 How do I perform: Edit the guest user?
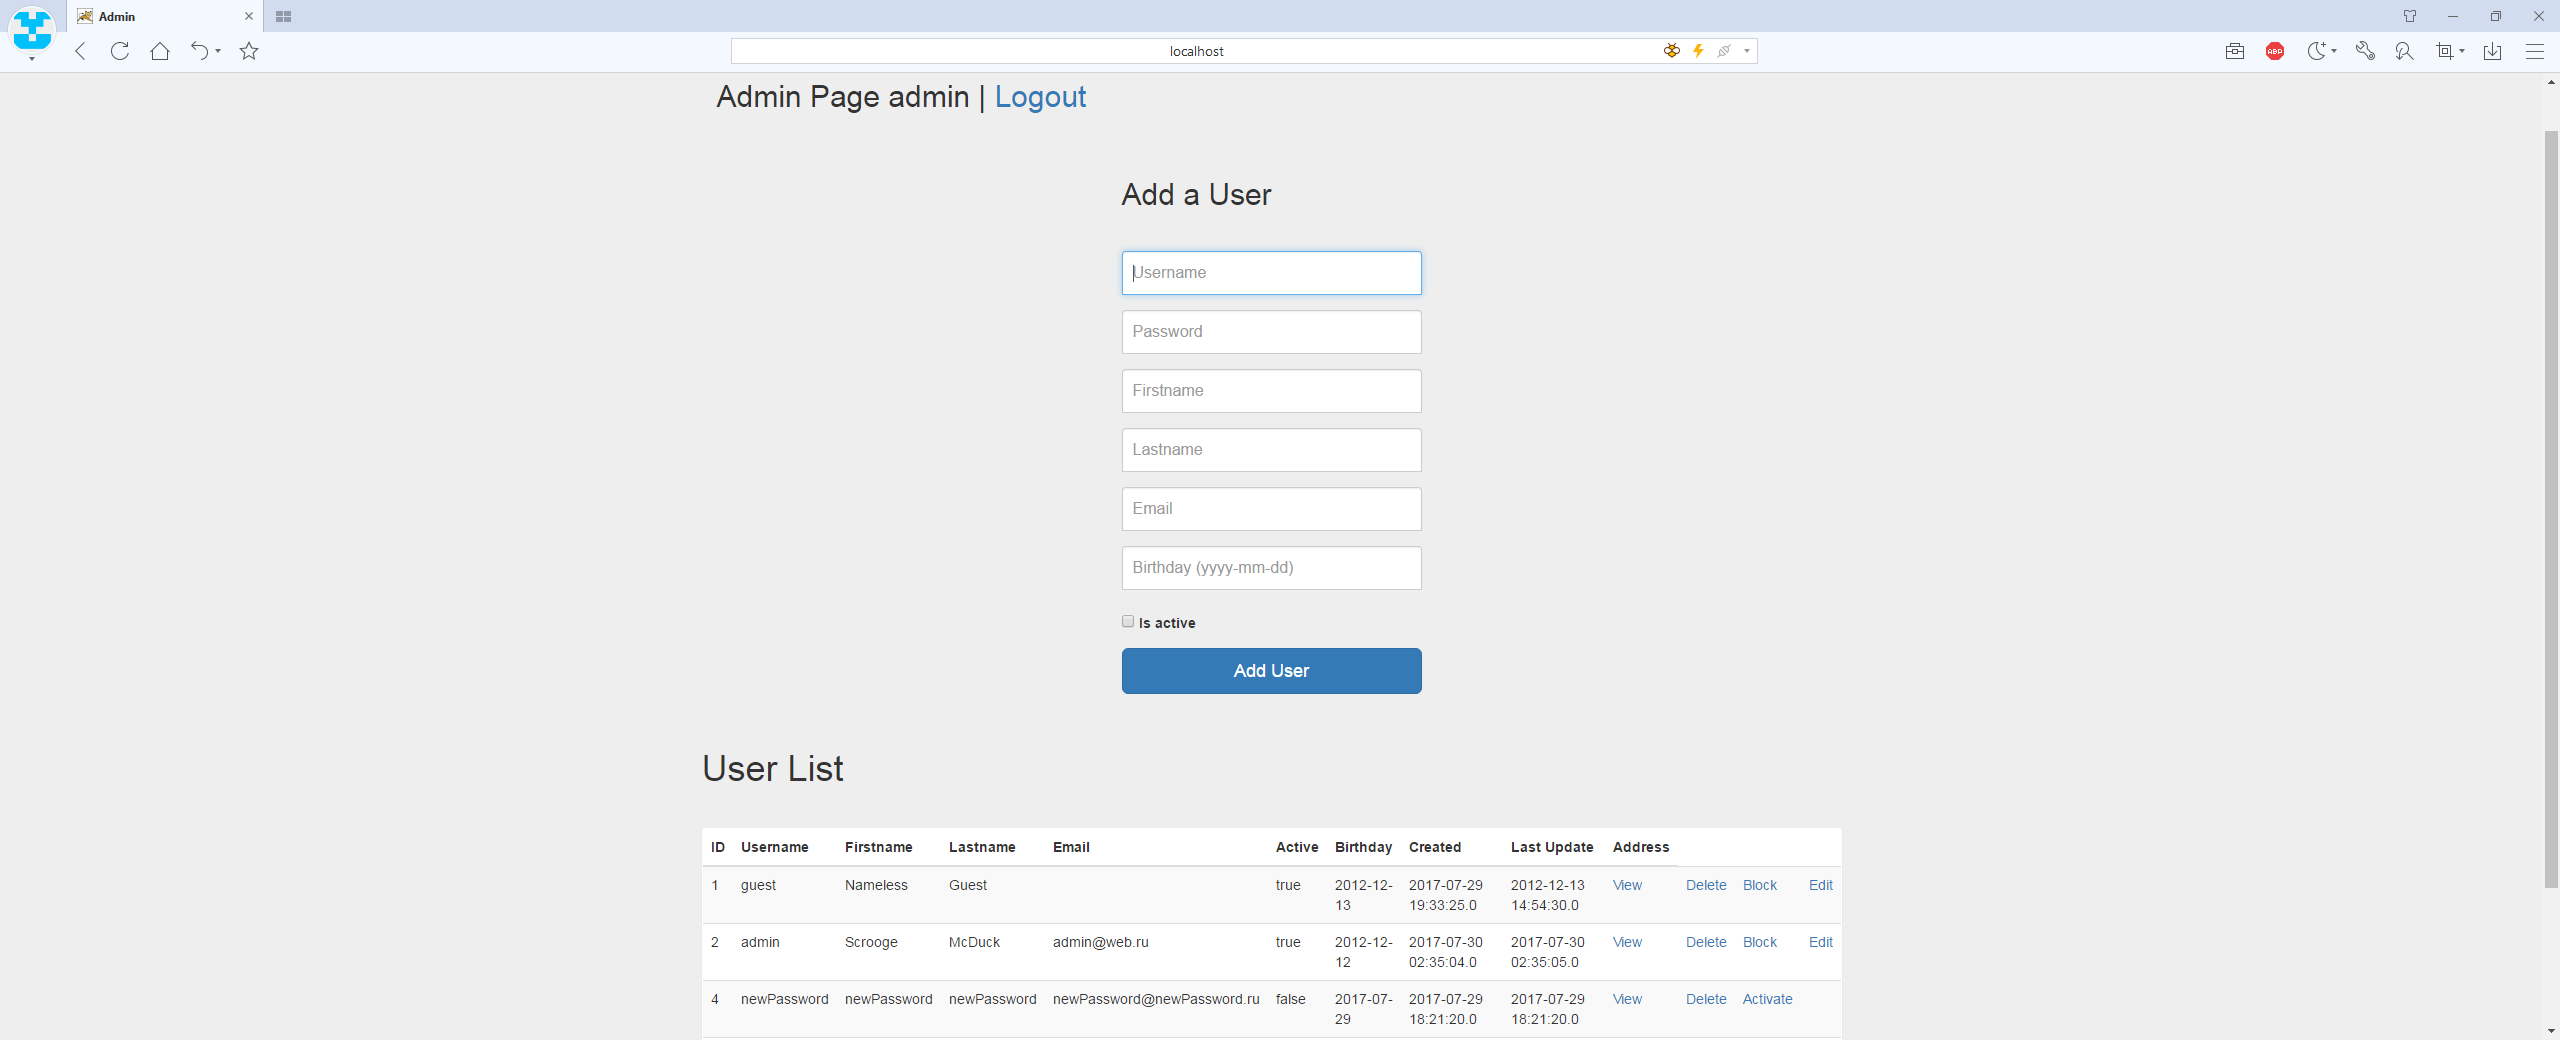pyautogui.click(x=1820, y=885)
